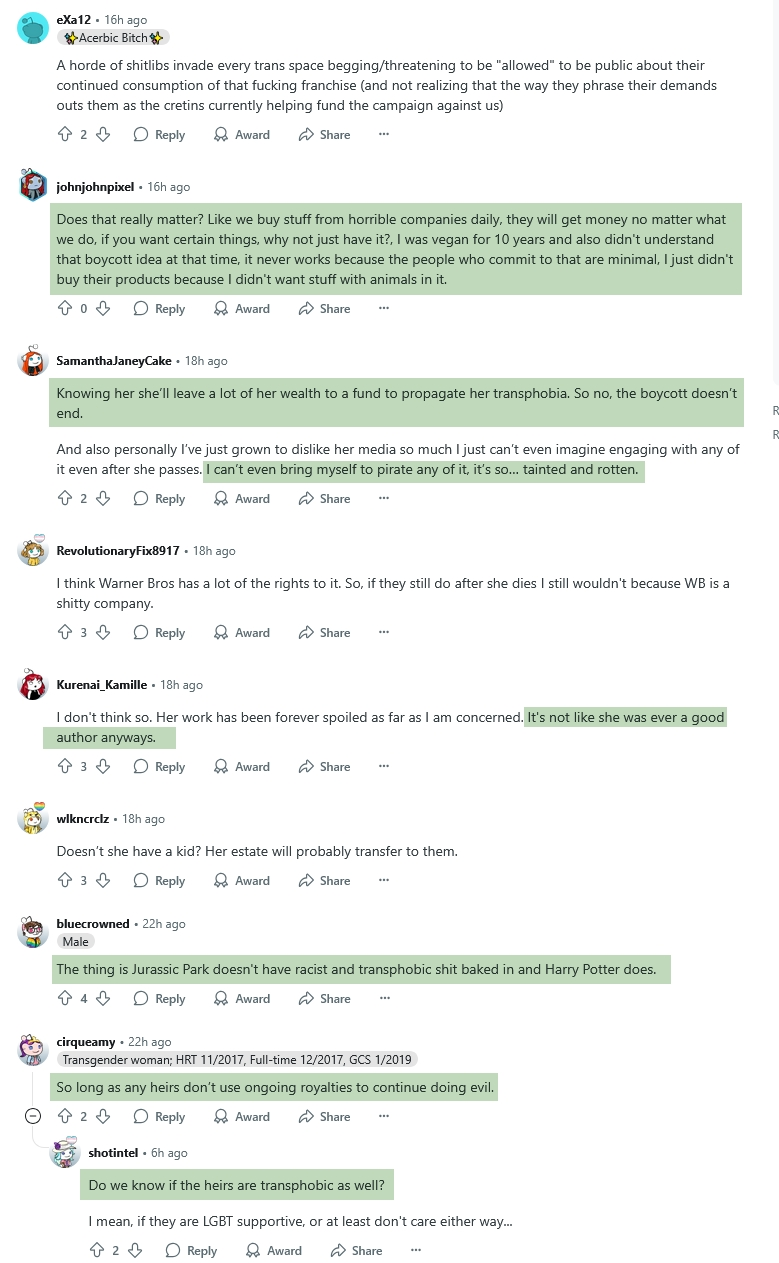Open more options on wlkncrclz's comment
Viewport: 779px width, 1263px height.
pos(383,880)
